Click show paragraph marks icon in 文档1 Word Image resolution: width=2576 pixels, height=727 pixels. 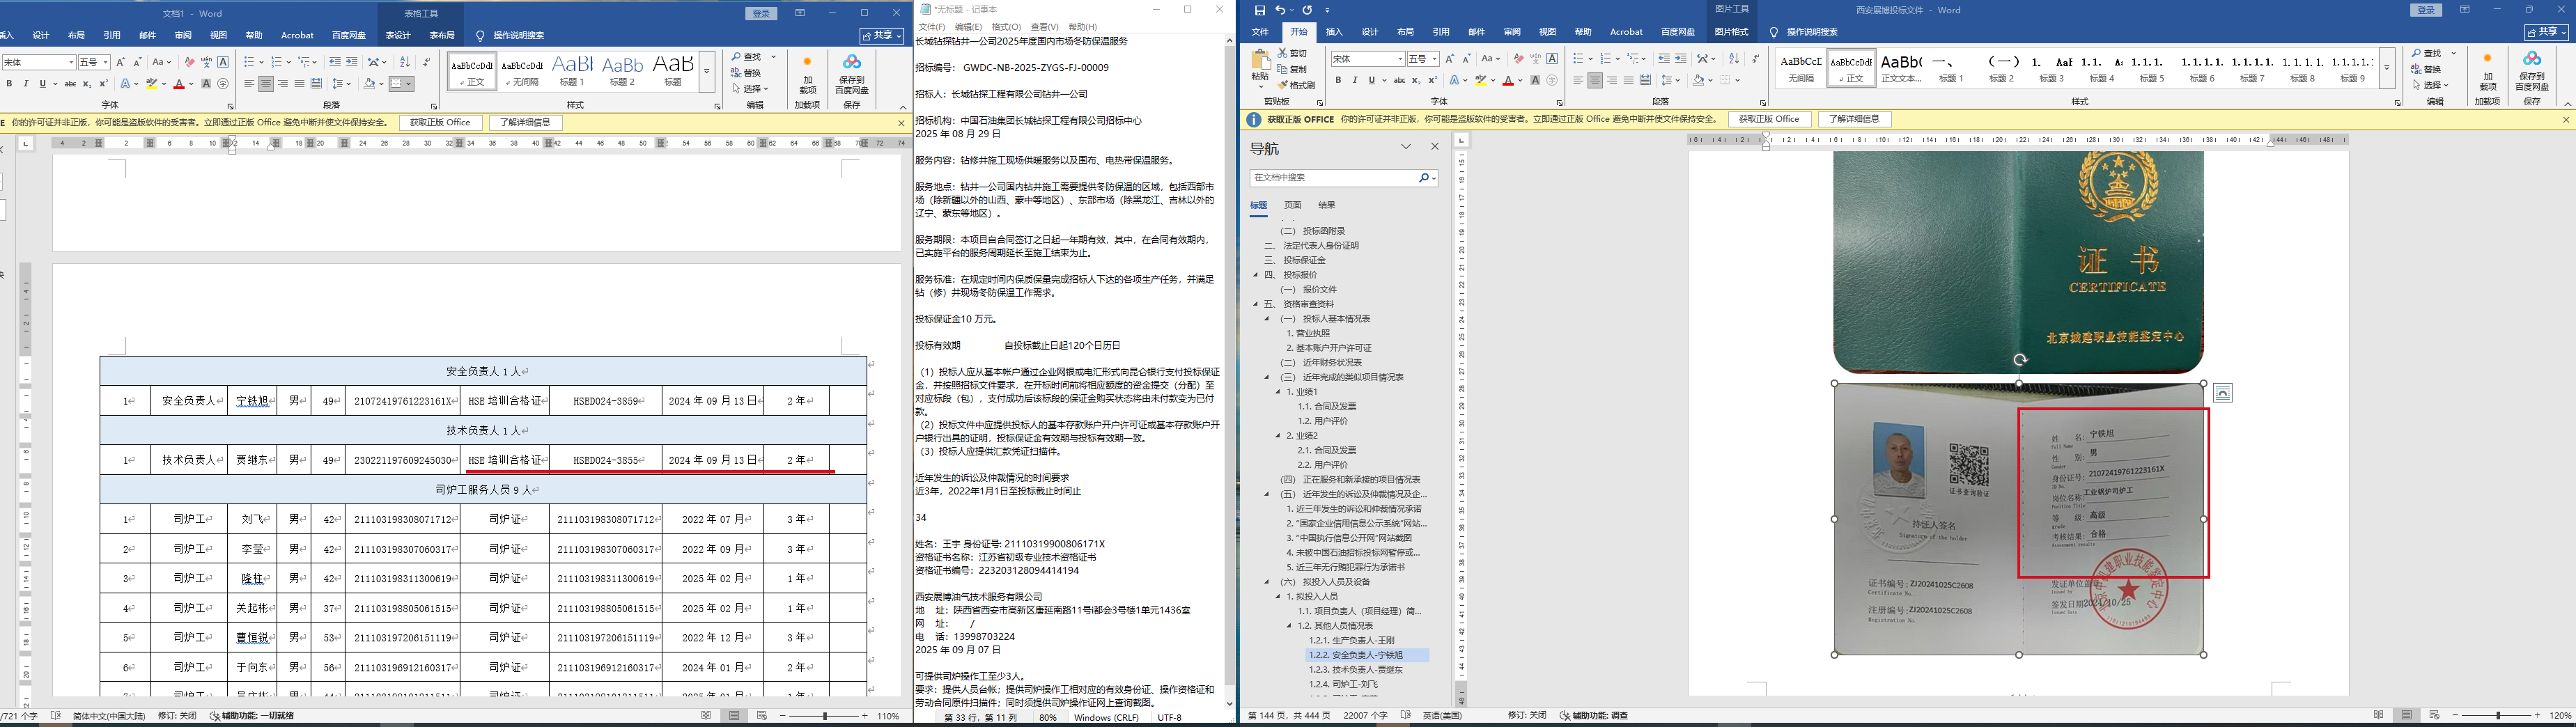[x=427, y=62]
